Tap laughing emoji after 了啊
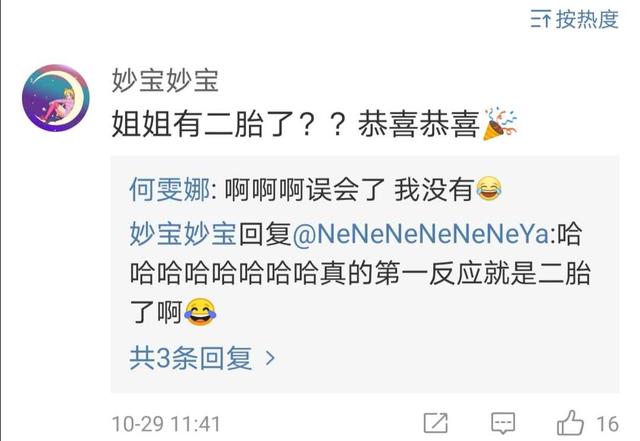The height and width of the screenshot is (441, 640). (200, 312)
